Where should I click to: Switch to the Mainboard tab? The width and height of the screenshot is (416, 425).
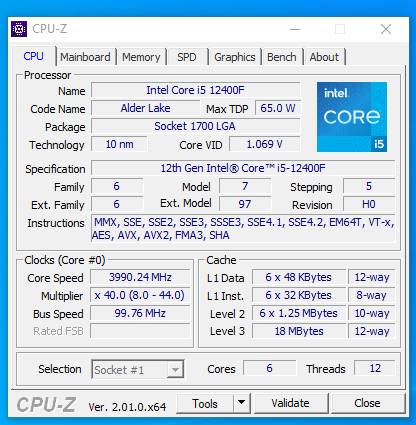(85, 57)
